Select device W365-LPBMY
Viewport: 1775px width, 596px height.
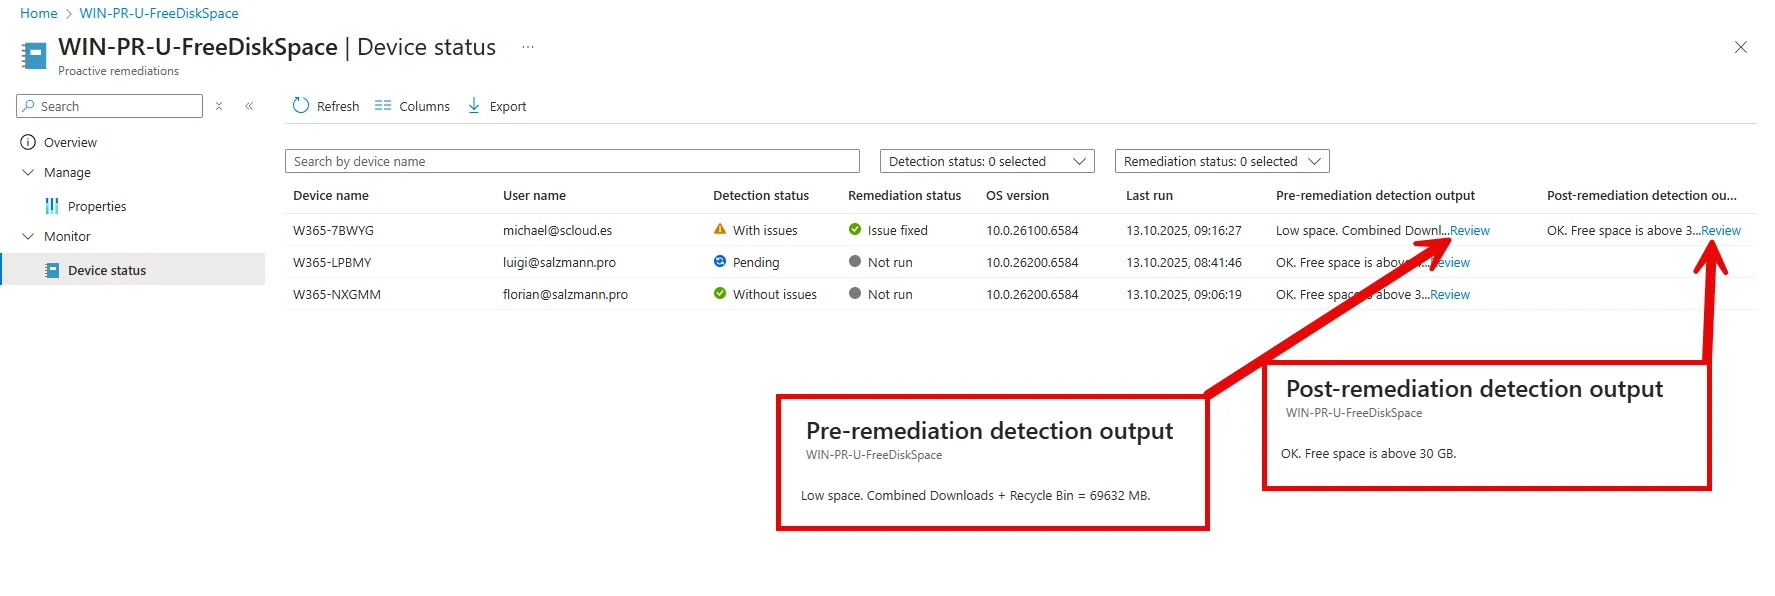coord(332,262)
